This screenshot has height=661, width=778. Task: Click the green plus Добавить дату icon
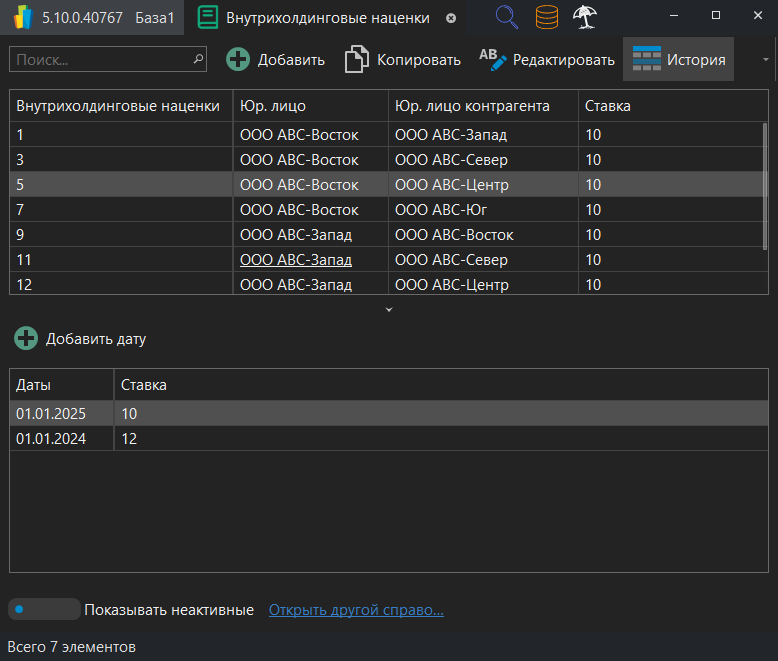pyautogui.click(x=26, y=339)
